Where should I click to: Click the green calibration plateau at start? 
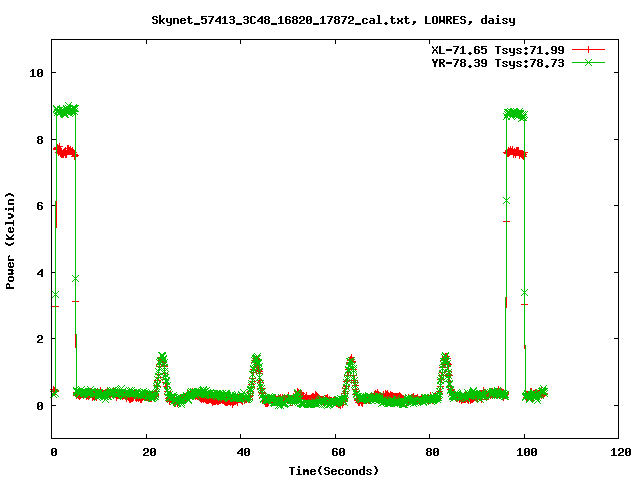[66, 110]
